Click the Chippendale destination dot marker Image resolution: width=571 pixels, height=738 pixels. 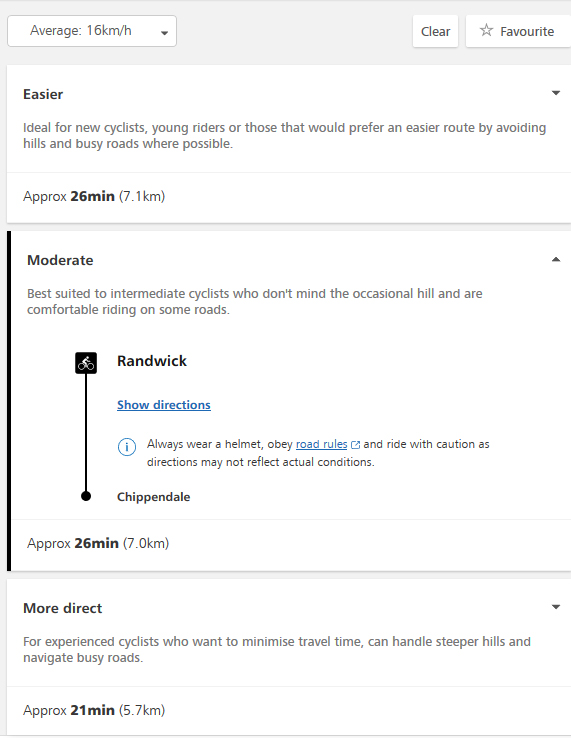tap(86, 496)
